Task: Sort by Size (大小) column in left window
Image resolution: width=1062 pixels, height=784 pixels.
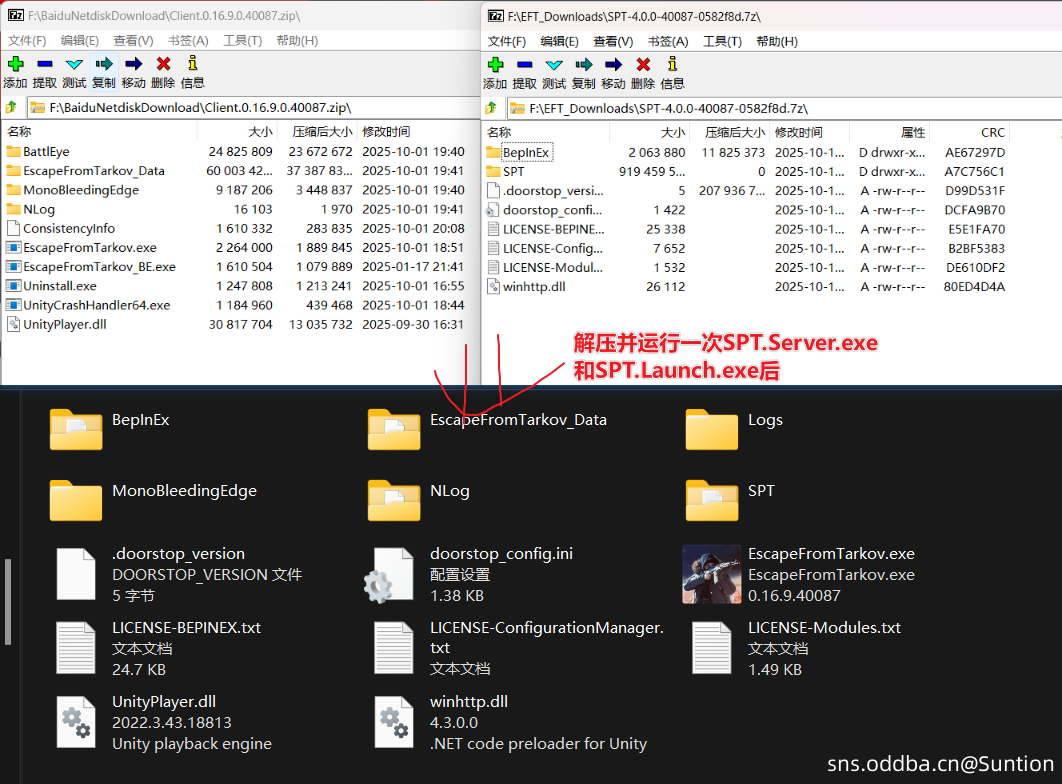Action: pyautogui.click(x=260, y=132)
